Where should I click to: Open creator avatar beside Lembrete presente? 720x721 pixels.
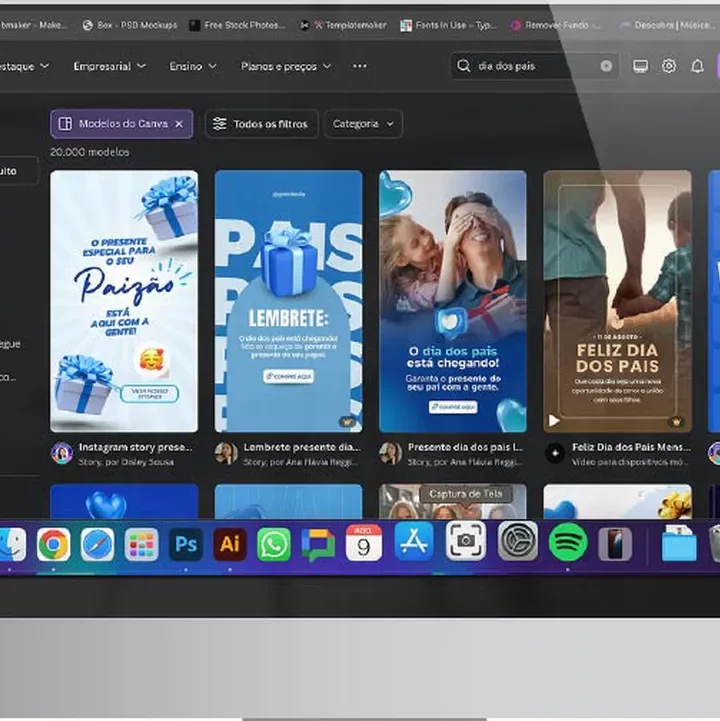226,453
